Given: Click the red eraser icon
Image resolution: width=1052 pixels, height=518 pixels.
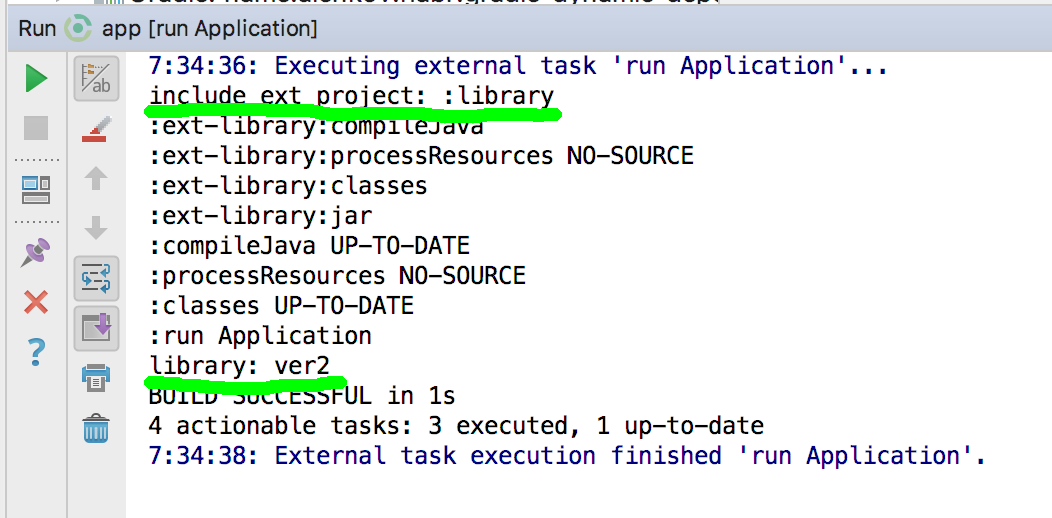Looking at the screenshot, I should (x=96, y=130).
